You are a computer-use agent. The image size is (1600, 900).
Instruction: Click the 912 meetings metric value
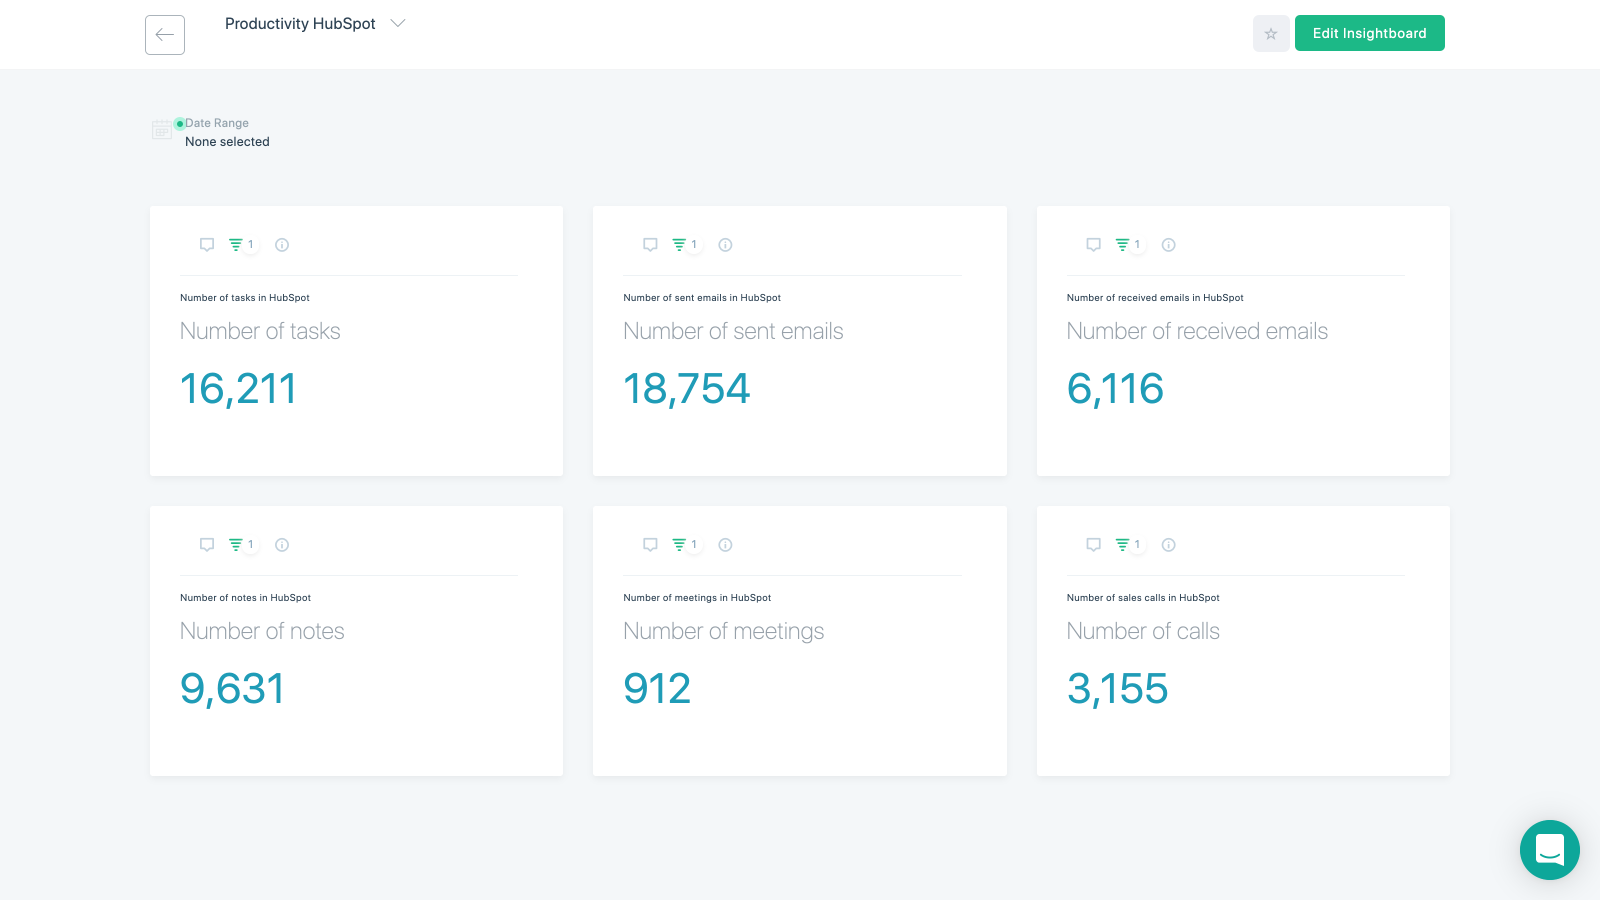click(x=657, y=688)
